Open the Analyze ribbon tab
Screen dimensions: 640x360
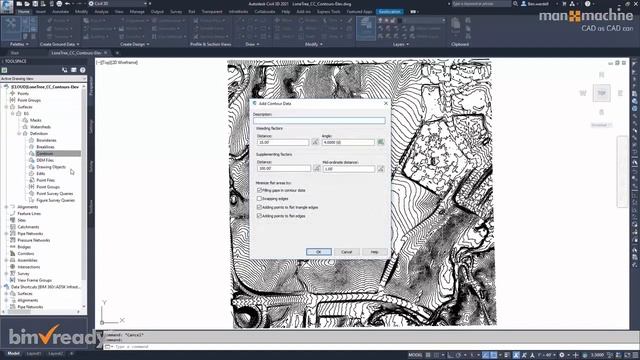click(x=101, y=12)
